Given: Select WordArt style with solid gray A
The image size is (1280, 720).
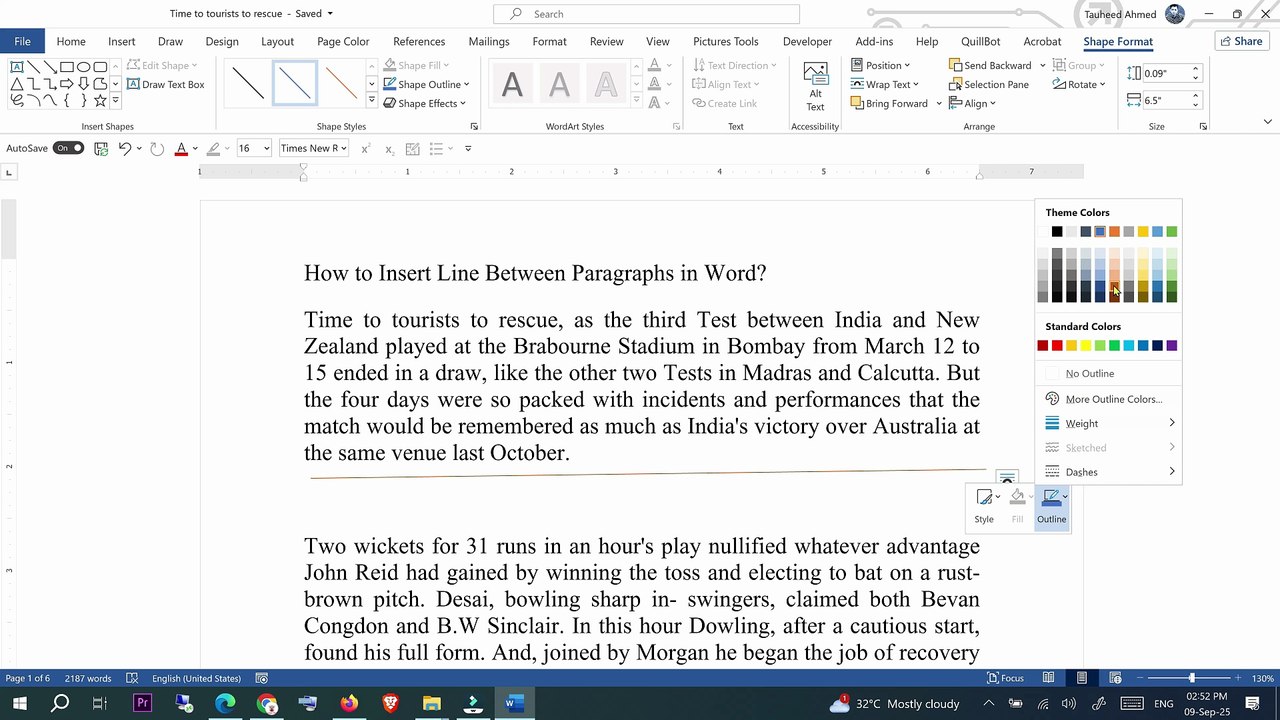Looking at the screenshot, I should pos(512,84).
